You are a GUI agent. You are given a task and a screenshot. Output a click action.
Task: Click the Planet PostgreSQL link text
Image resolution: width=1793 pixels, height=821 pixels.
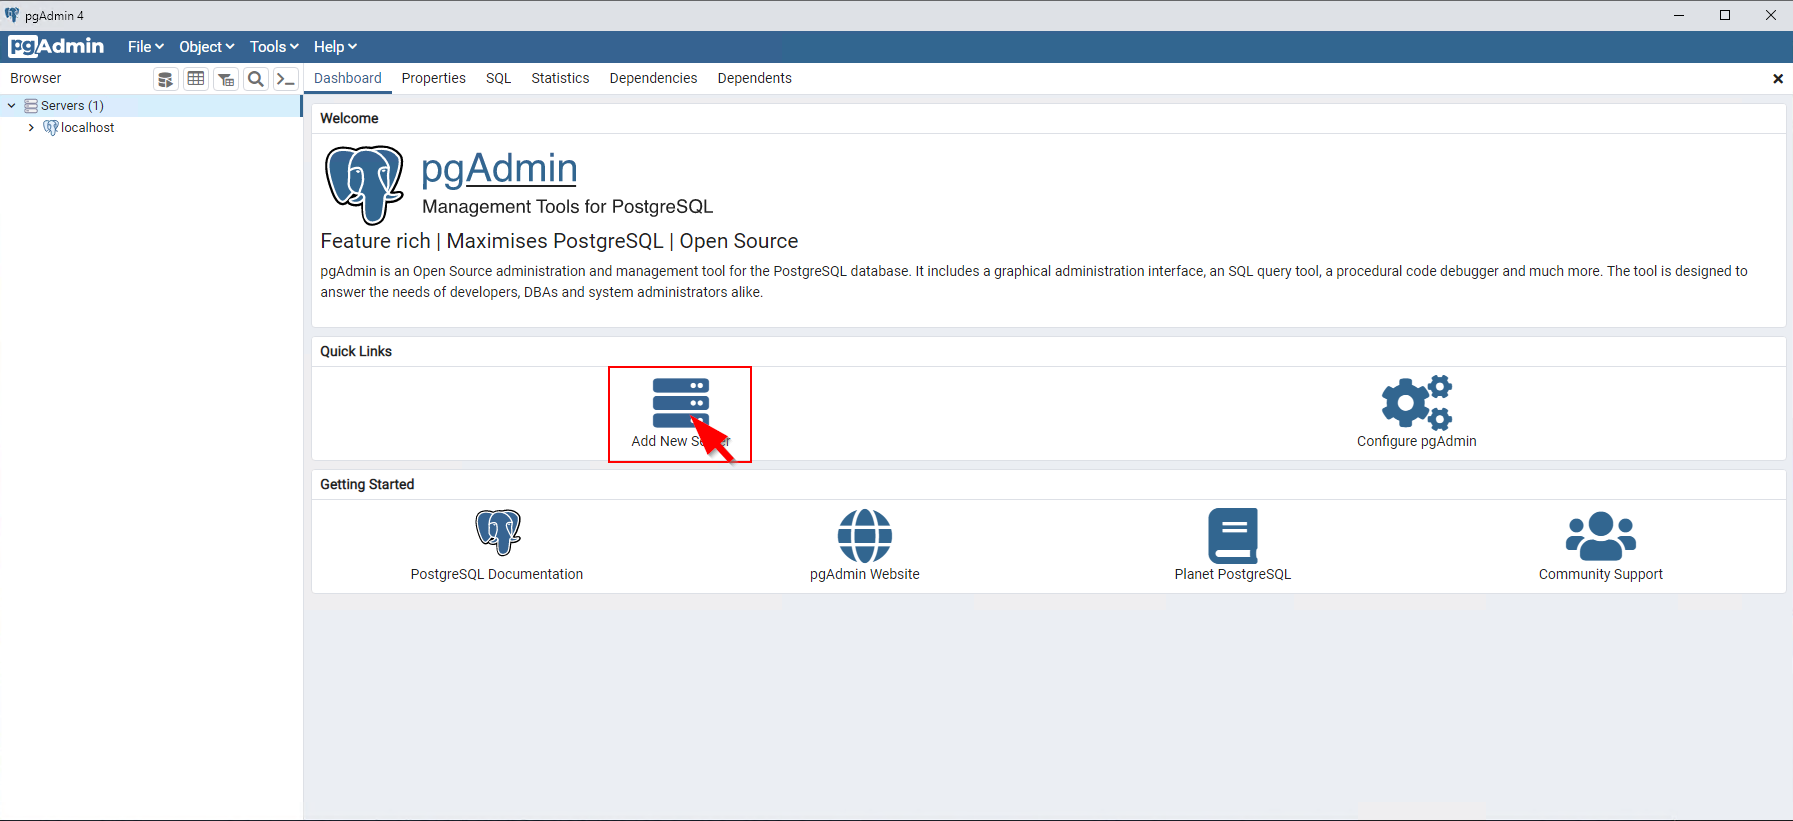click(x=1233, y=574)
